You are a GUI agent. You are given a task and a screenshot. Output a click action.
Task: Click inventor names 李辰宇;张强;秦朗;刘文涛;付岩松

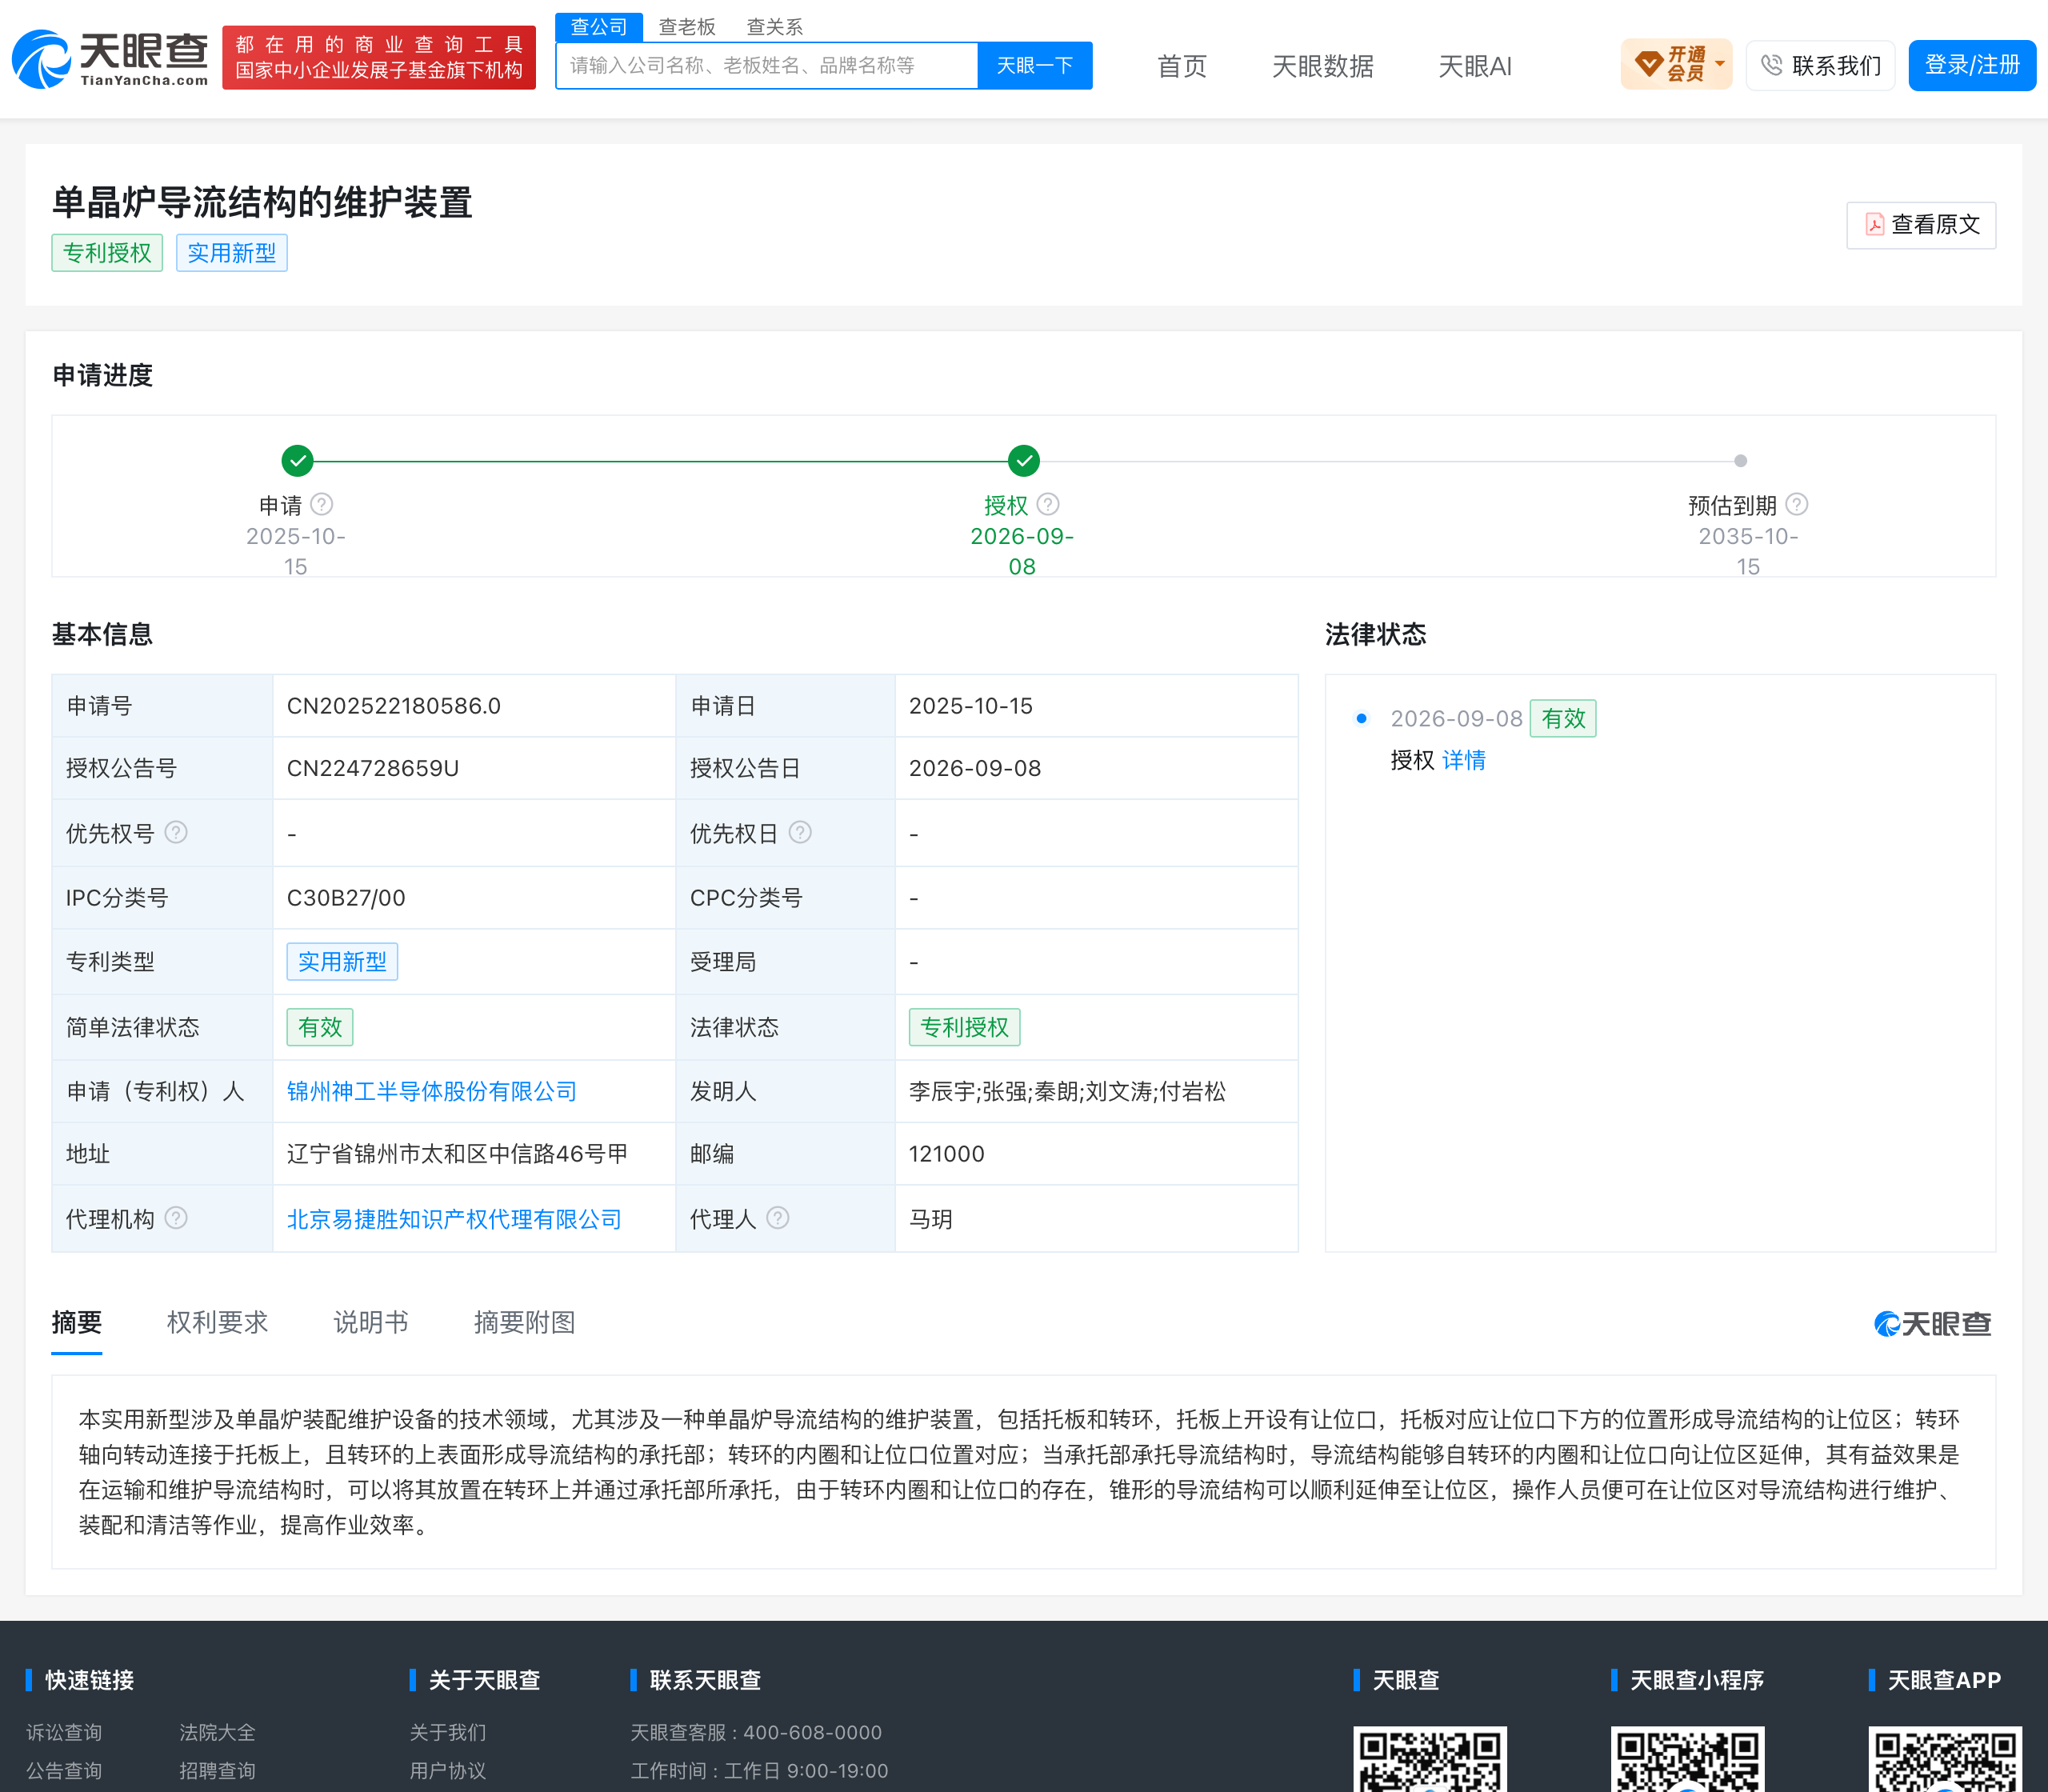pos(1067,1091)
